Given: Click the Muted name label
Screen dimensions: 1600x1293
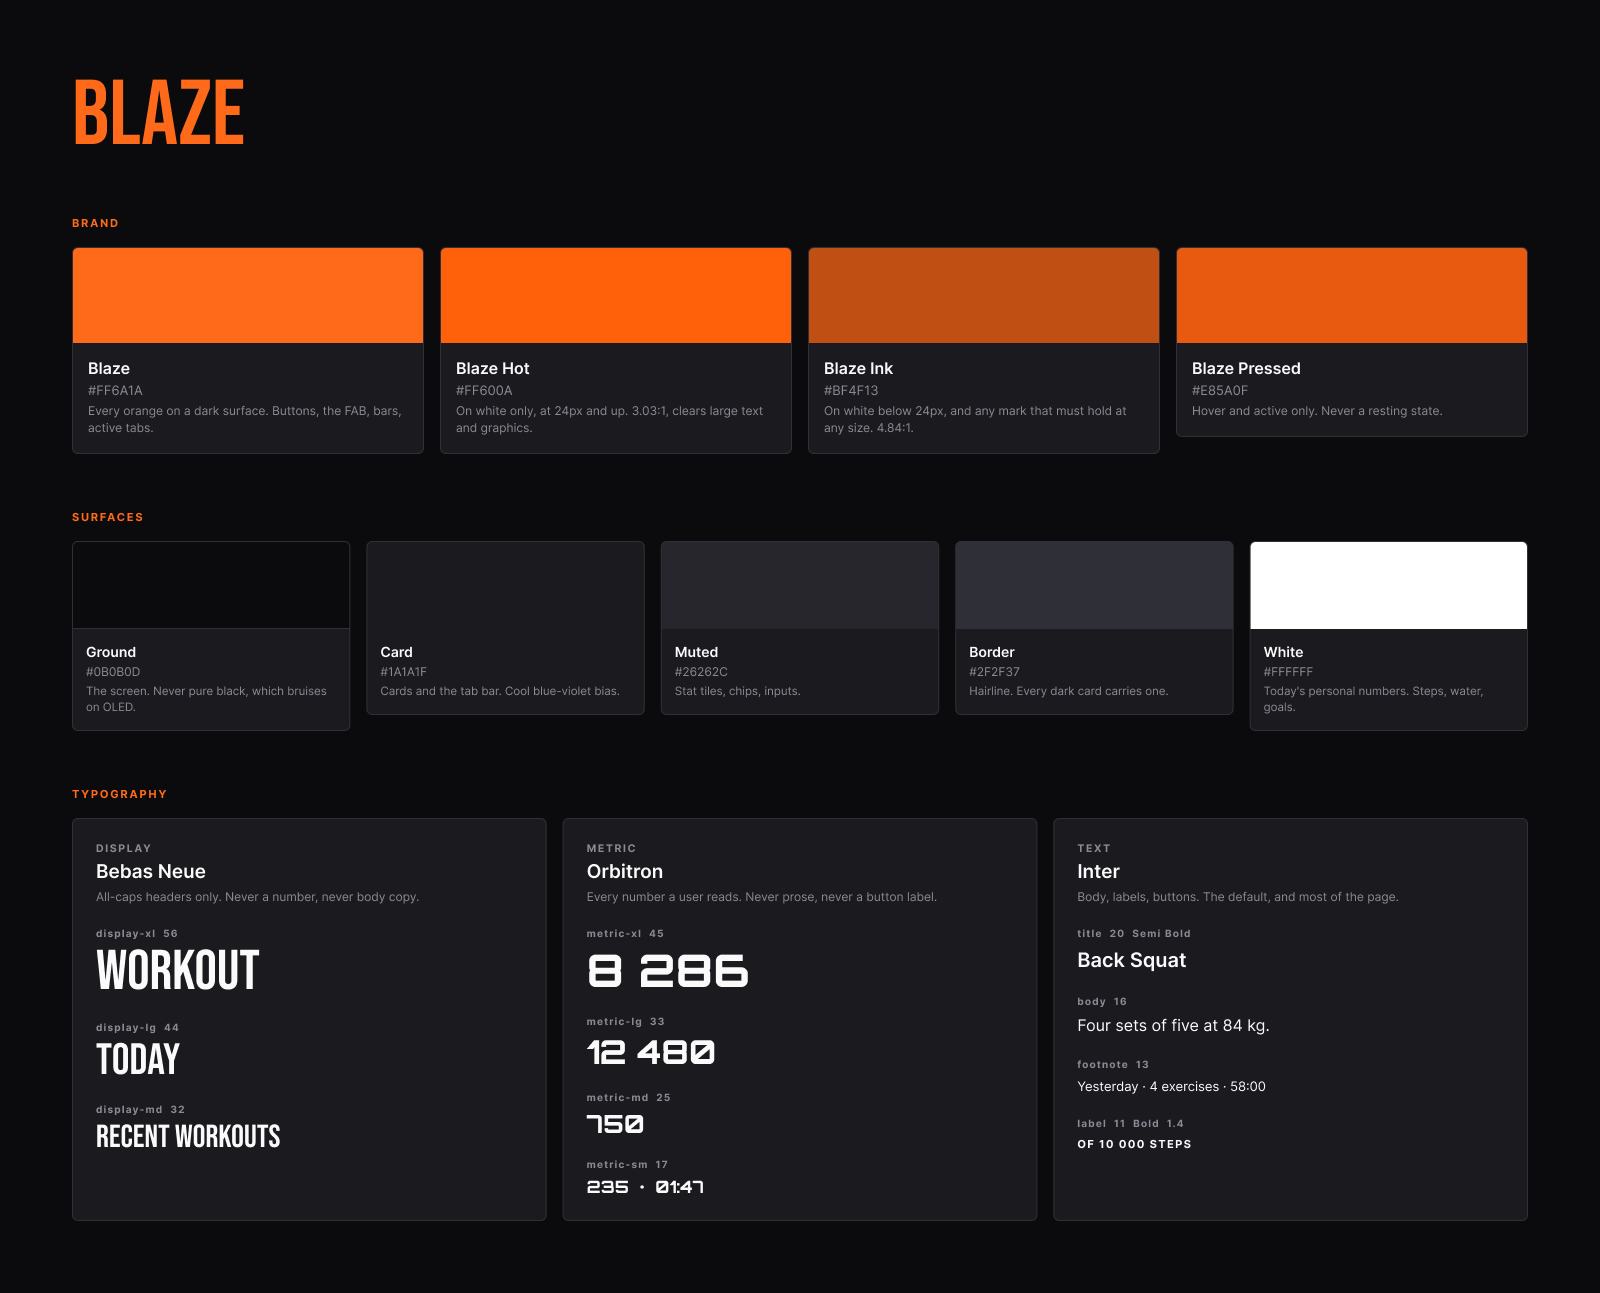Looking at the screenshot, I should tap(696, 652).
